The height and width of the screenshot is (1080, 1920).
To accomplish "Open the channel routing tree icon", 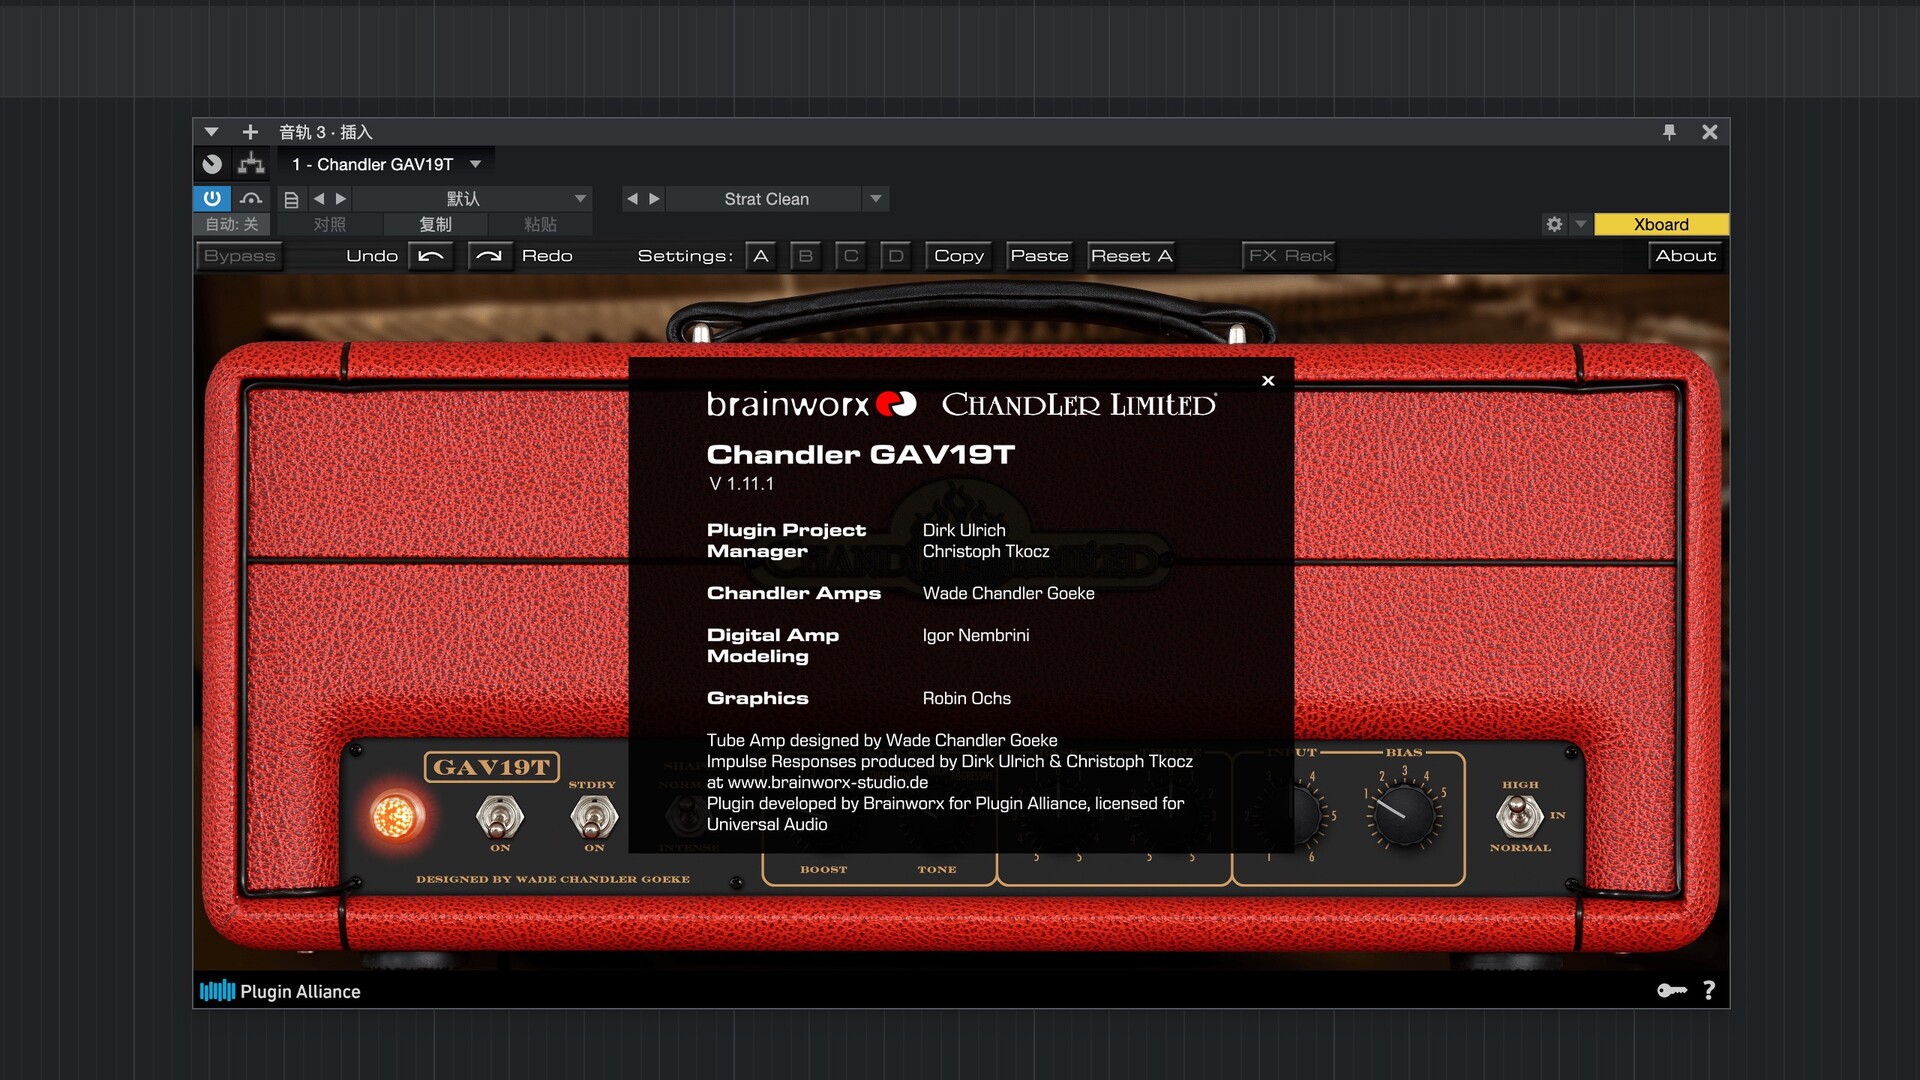I will (x=251, y=164).
